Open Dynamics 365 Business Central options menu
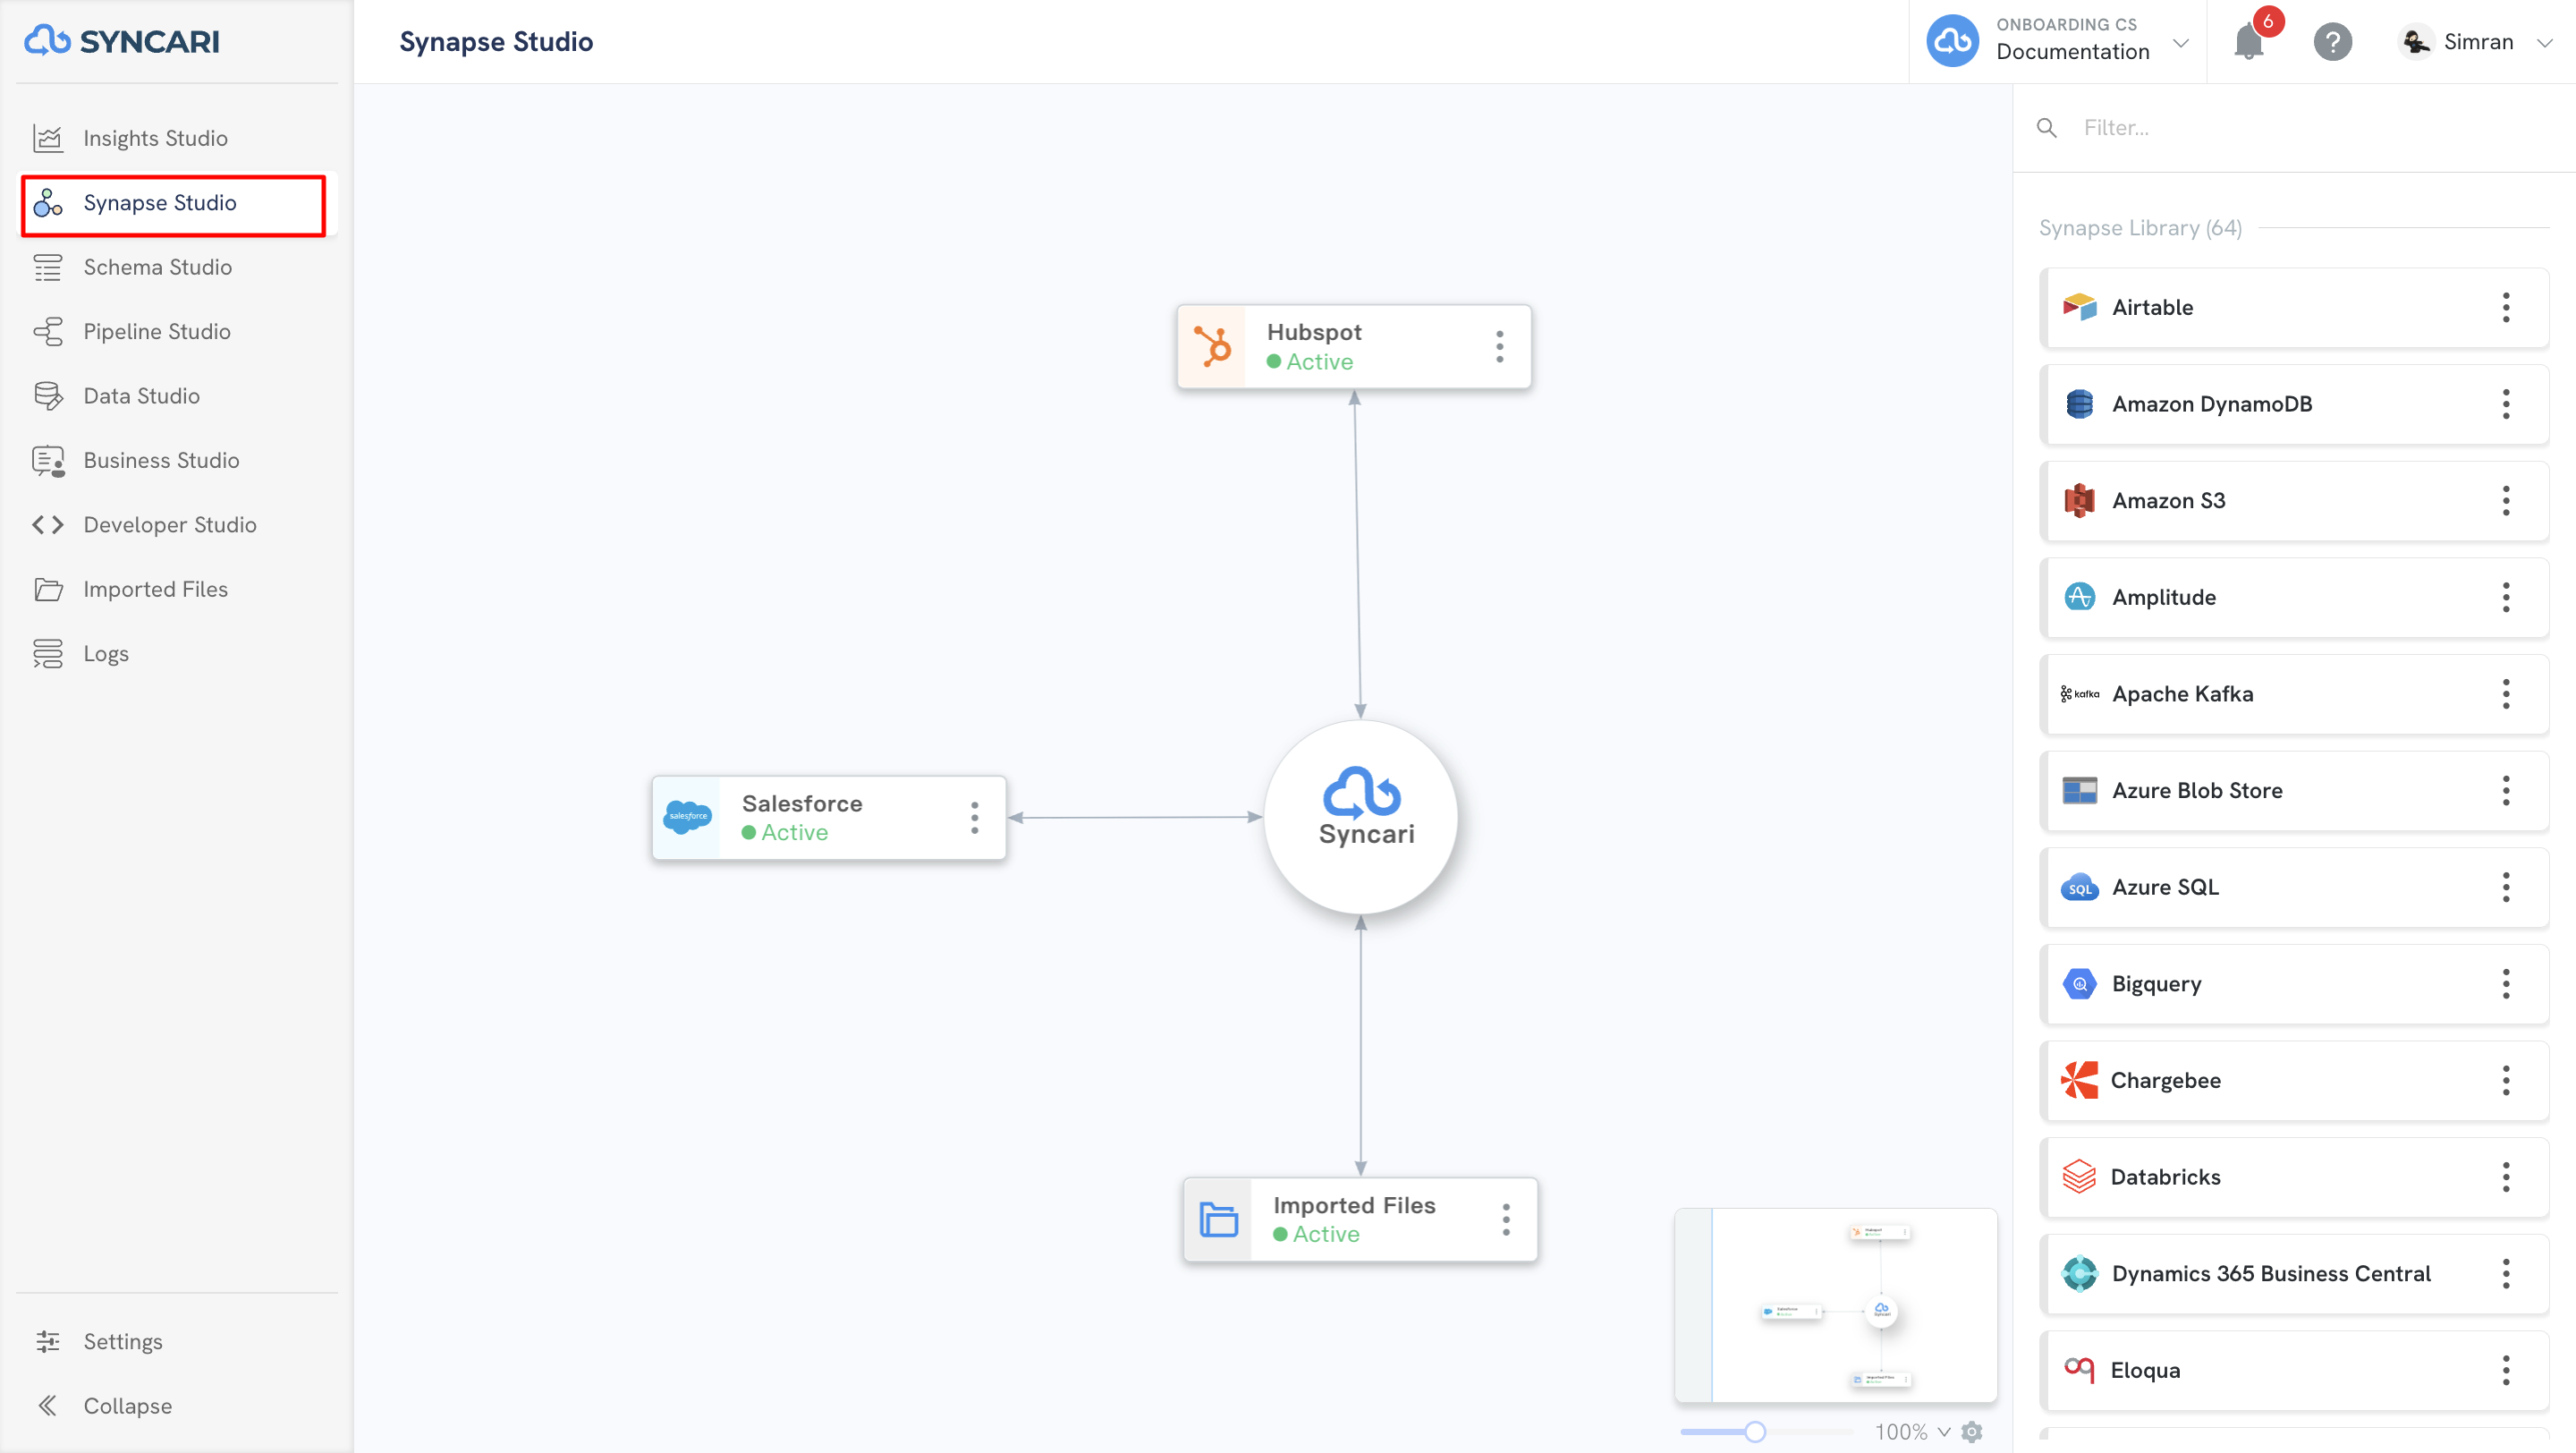Image resolution: width=2576 pixels, height=1453 pixels. coord(2506,1273)
